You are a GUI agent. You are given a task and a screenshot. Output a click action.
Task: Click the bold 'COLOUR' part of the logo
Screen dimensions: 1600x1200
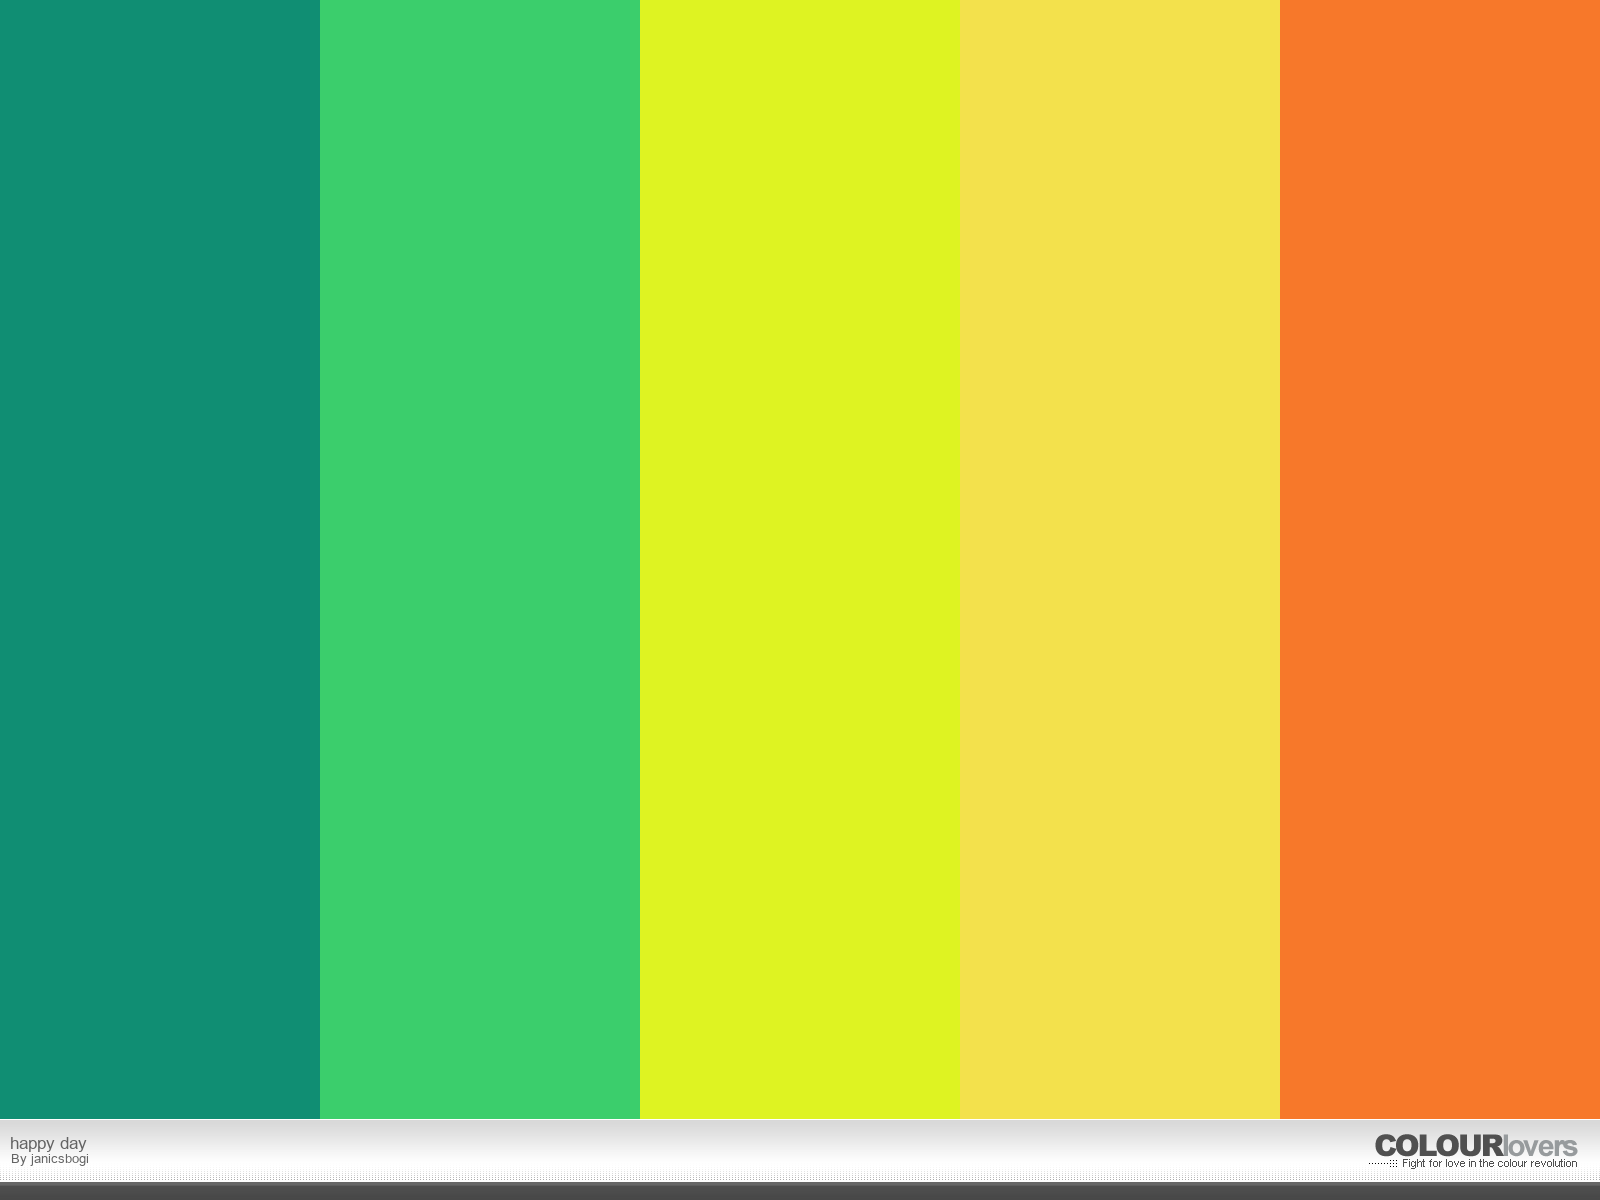(x=1438, y=1146)
